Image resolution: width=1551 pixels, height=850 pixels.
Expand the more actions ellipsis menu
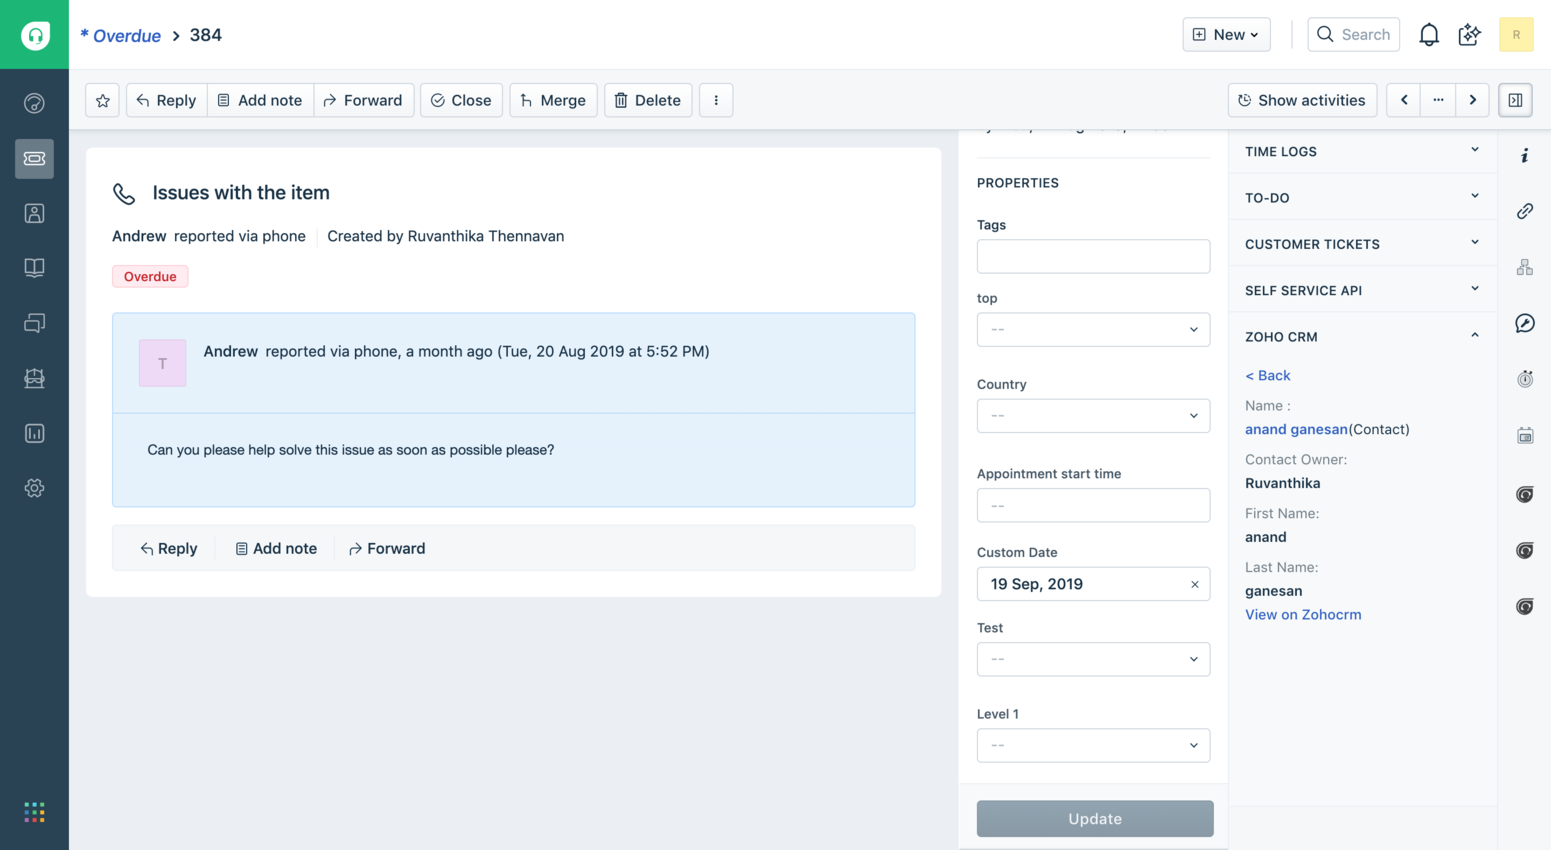(716, 100)
